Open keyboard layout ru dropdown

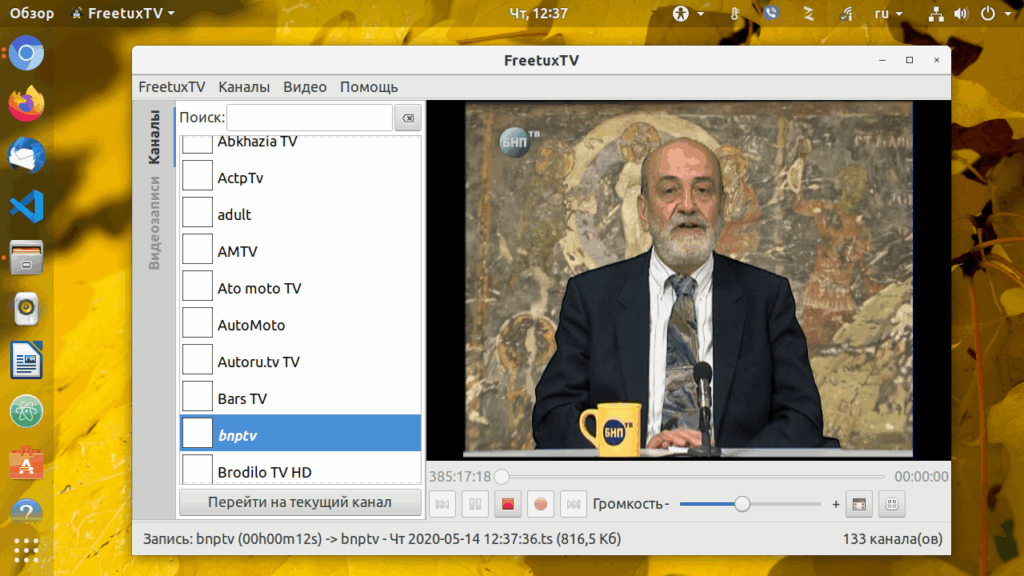[x=888, y=14]
